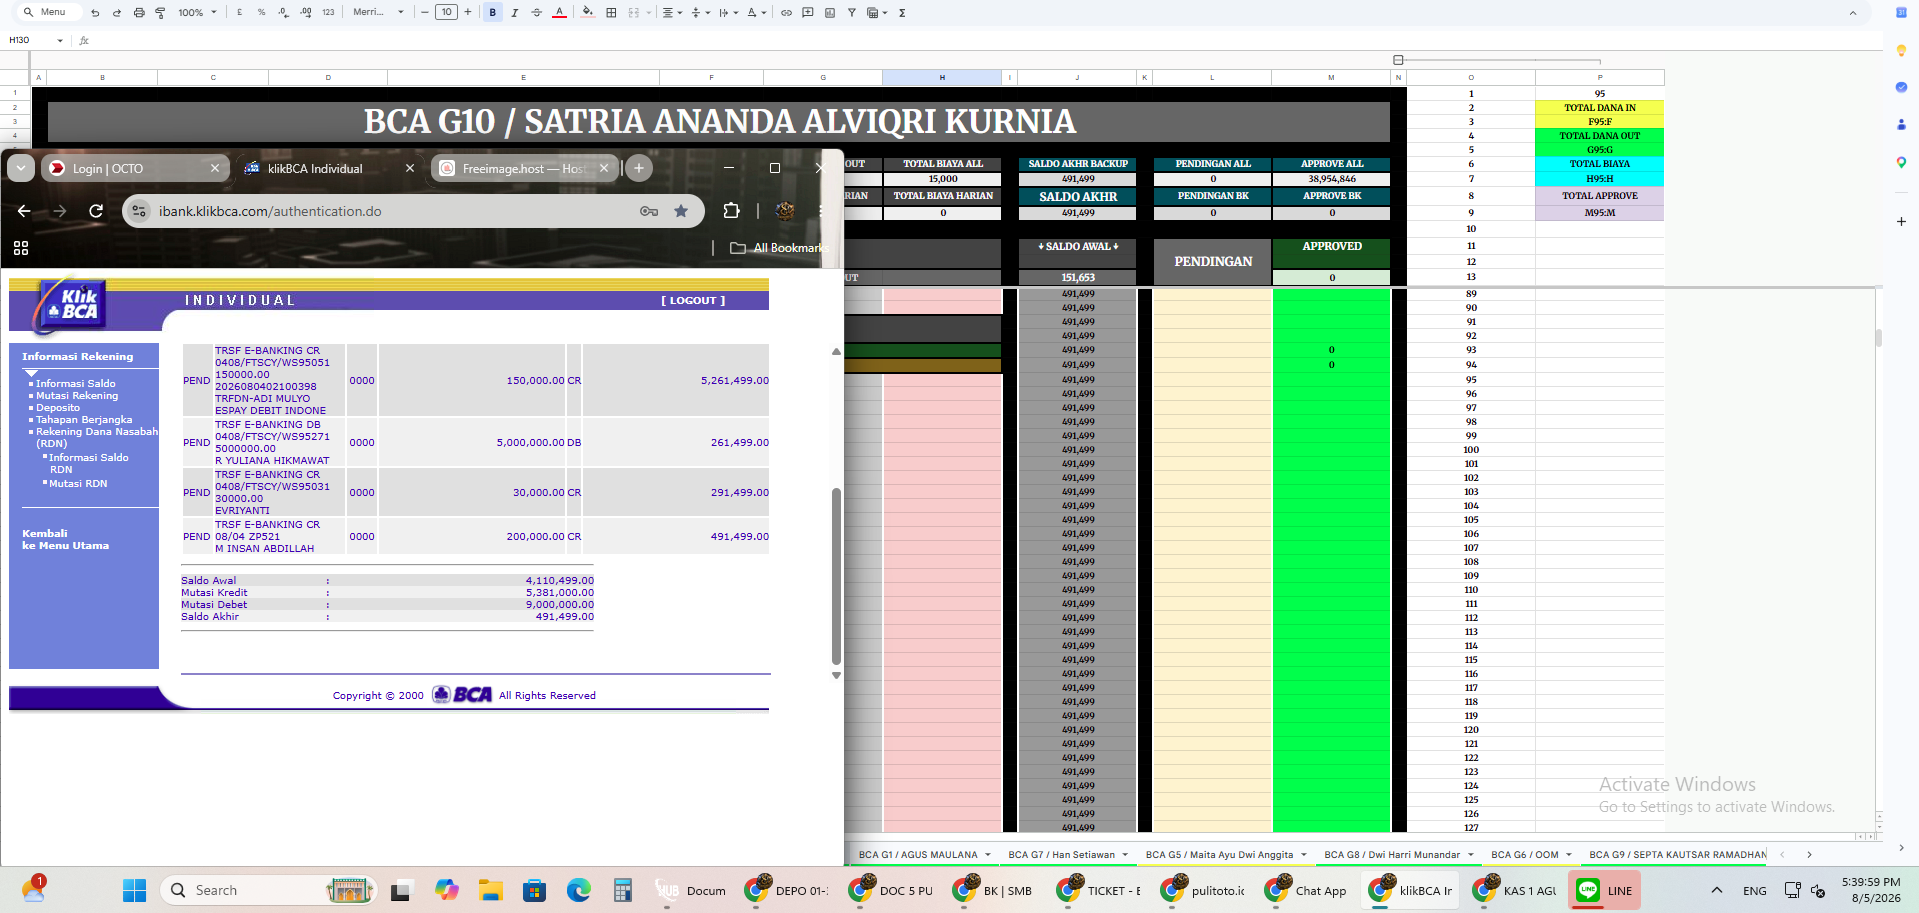Open the Name Box dropdown arrow
This screenshot has width=1919, height=913.
pyautogui.click(x=60, y=41)
